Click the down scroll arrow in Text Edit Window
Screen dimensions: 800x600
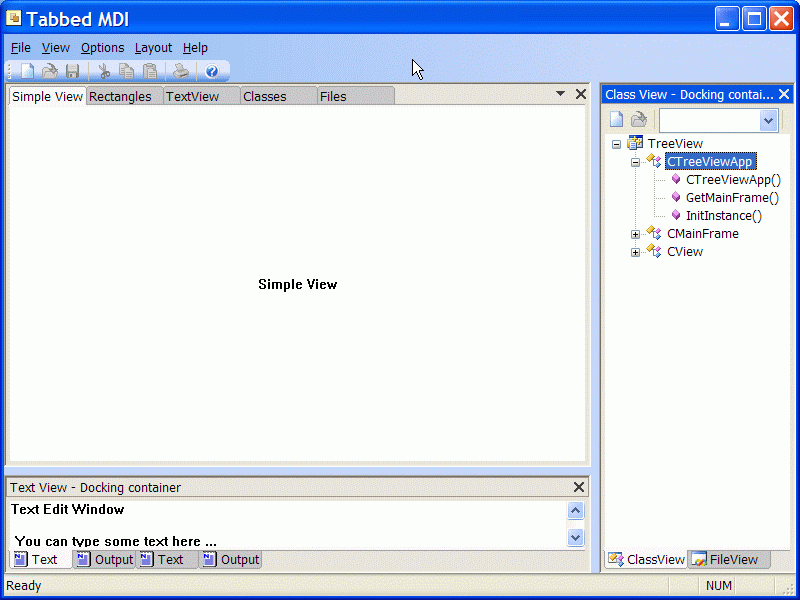(576, 538)
